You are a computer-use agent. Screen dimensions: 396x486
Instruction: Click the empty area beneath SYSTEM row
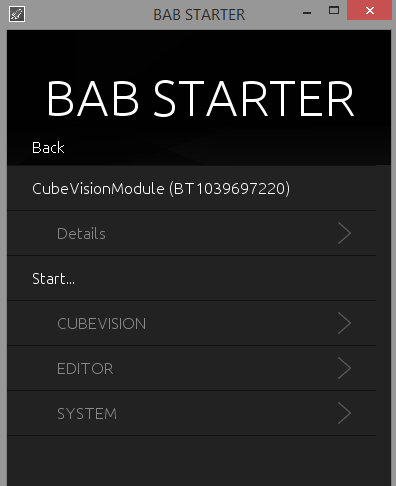pyautogui.click(x=199, y=461)
